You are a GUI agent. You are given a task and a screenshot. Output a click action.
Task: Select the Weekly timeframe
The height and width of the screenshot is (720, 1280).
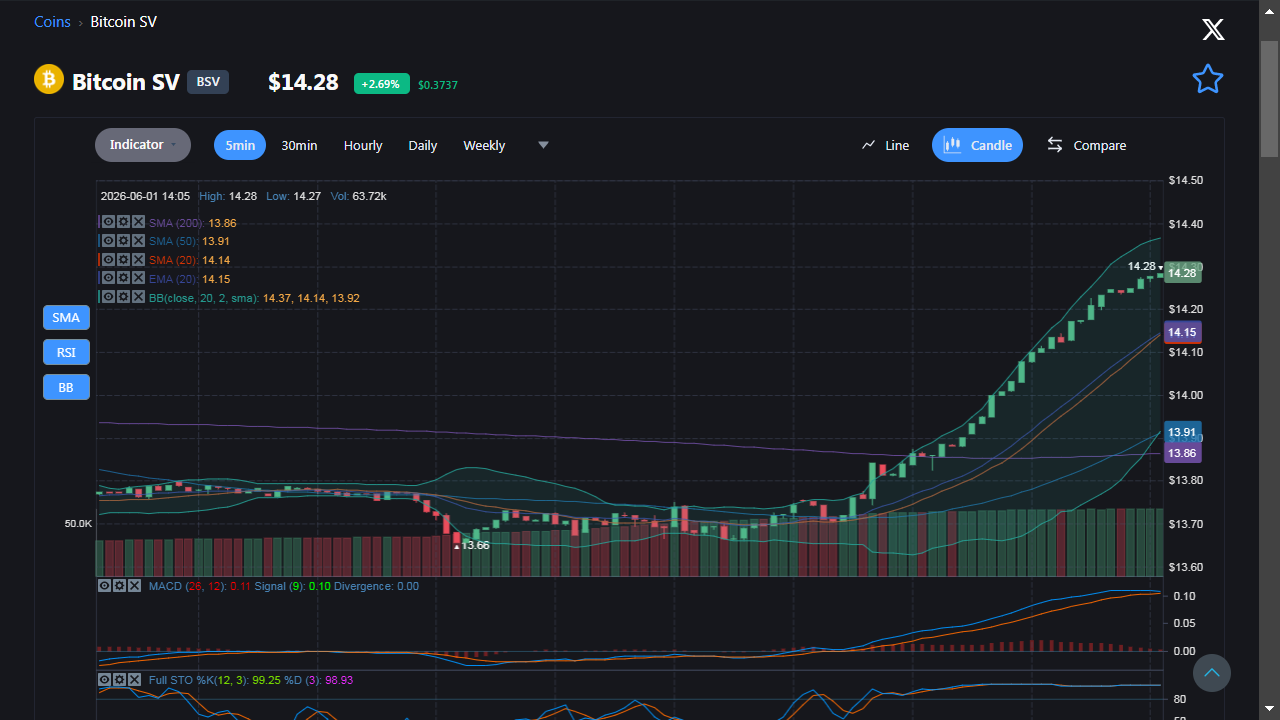(x=484, y=145)
